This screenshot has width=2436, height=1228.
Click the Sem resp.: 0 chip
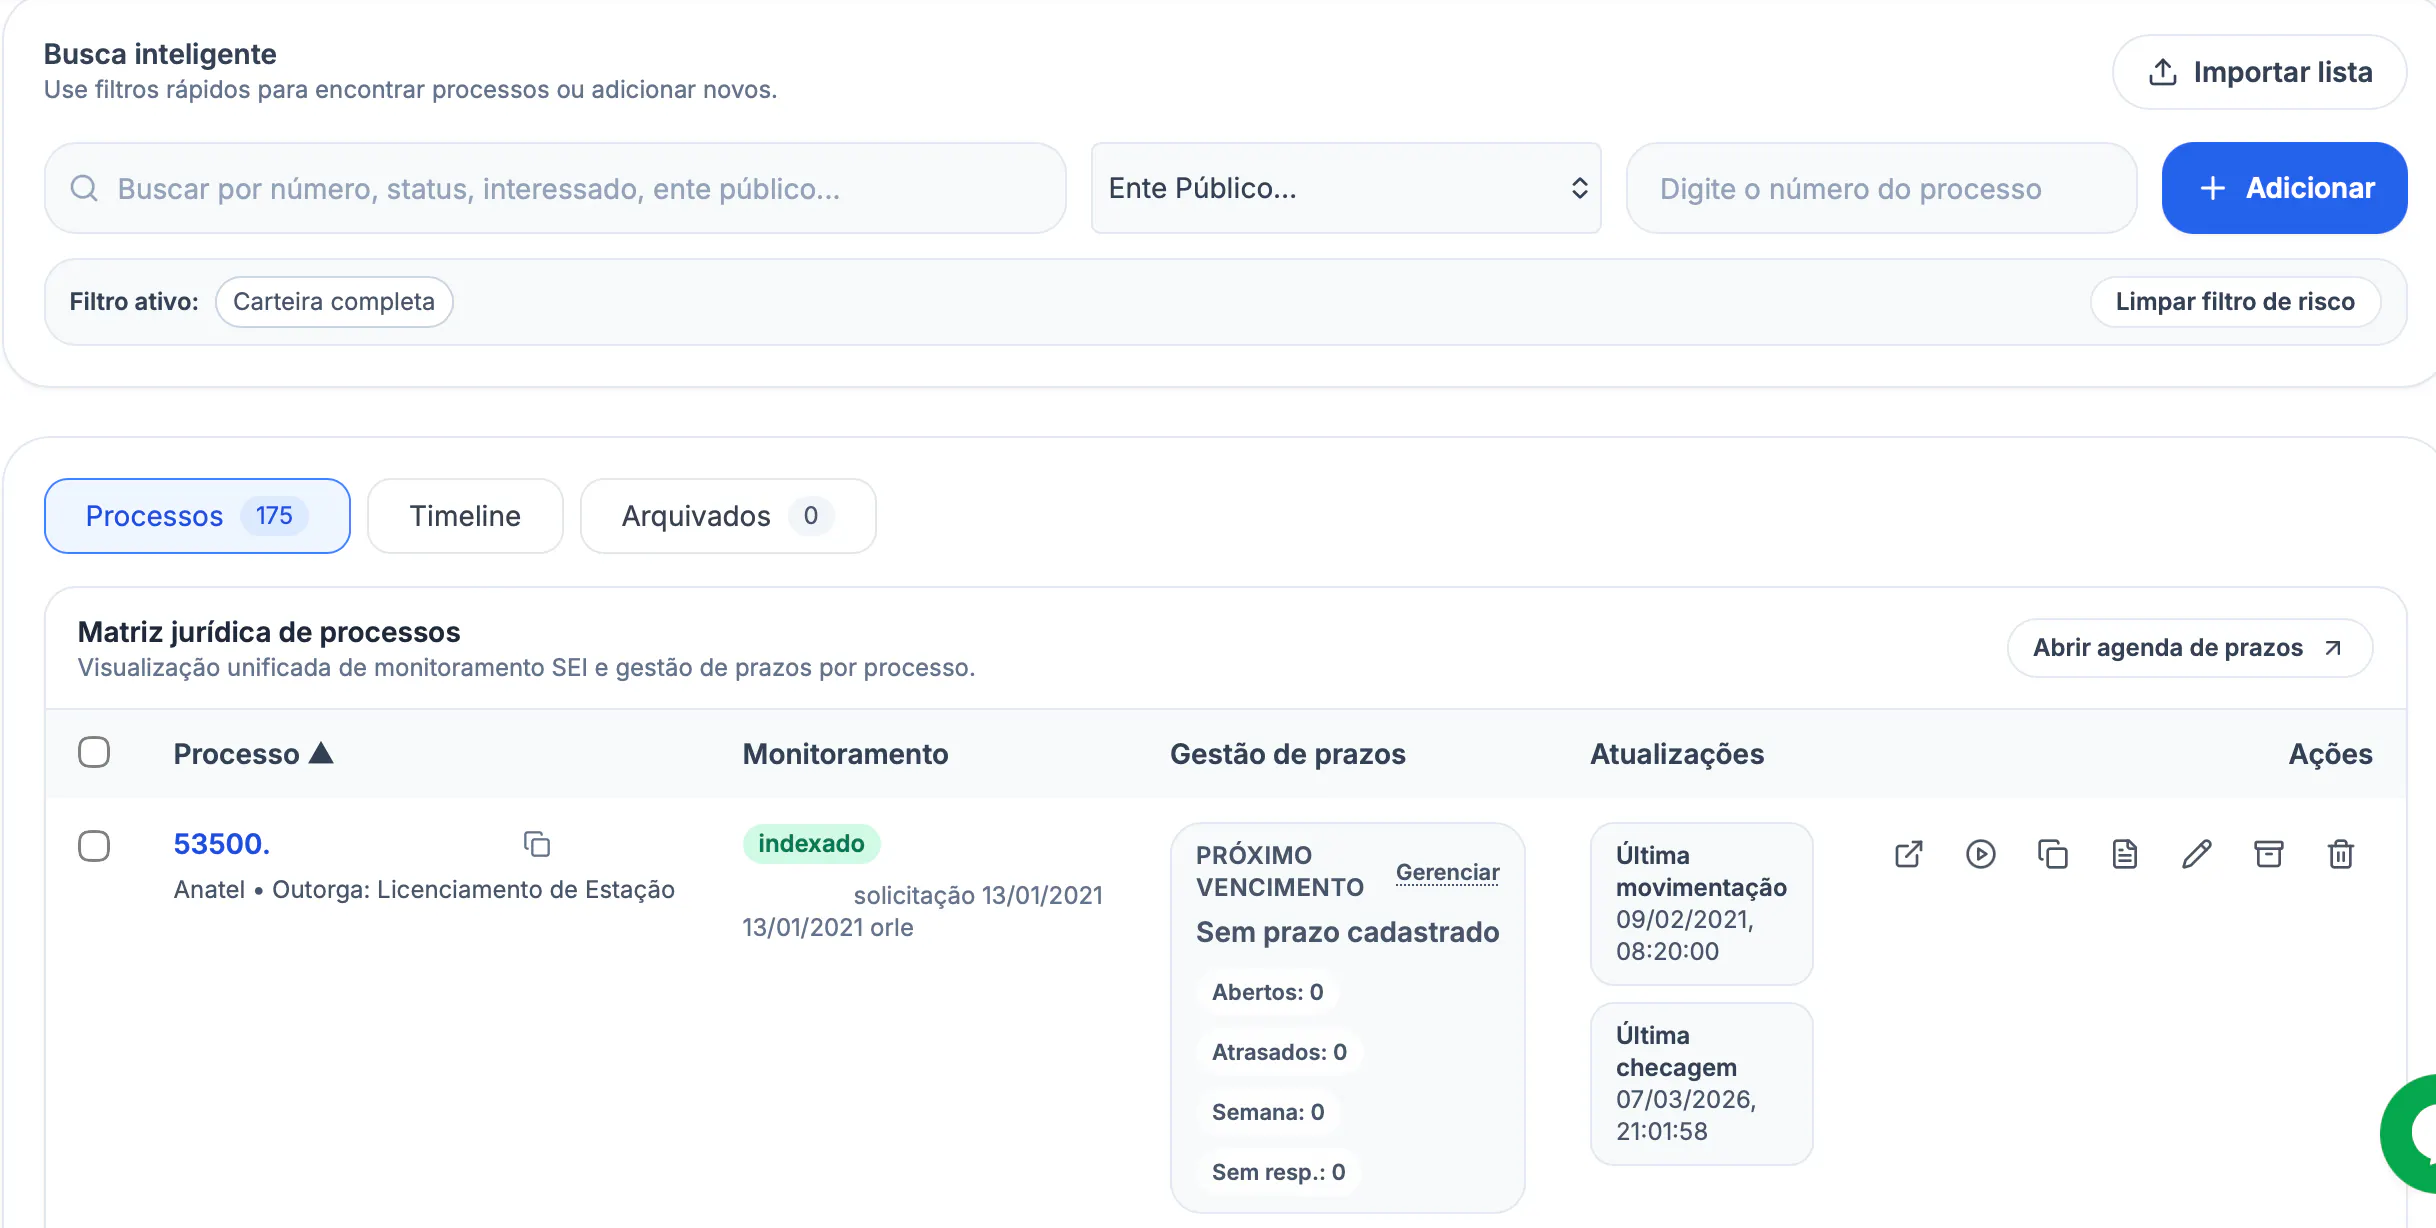[1278, 1172]
